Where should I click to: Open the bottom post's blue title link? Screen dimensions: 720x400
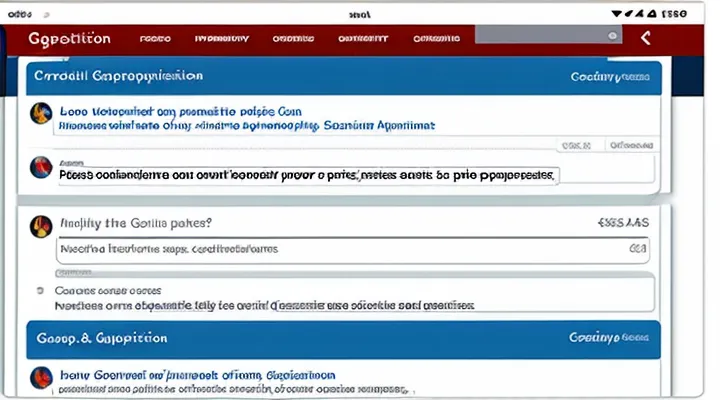pos(197,375)
